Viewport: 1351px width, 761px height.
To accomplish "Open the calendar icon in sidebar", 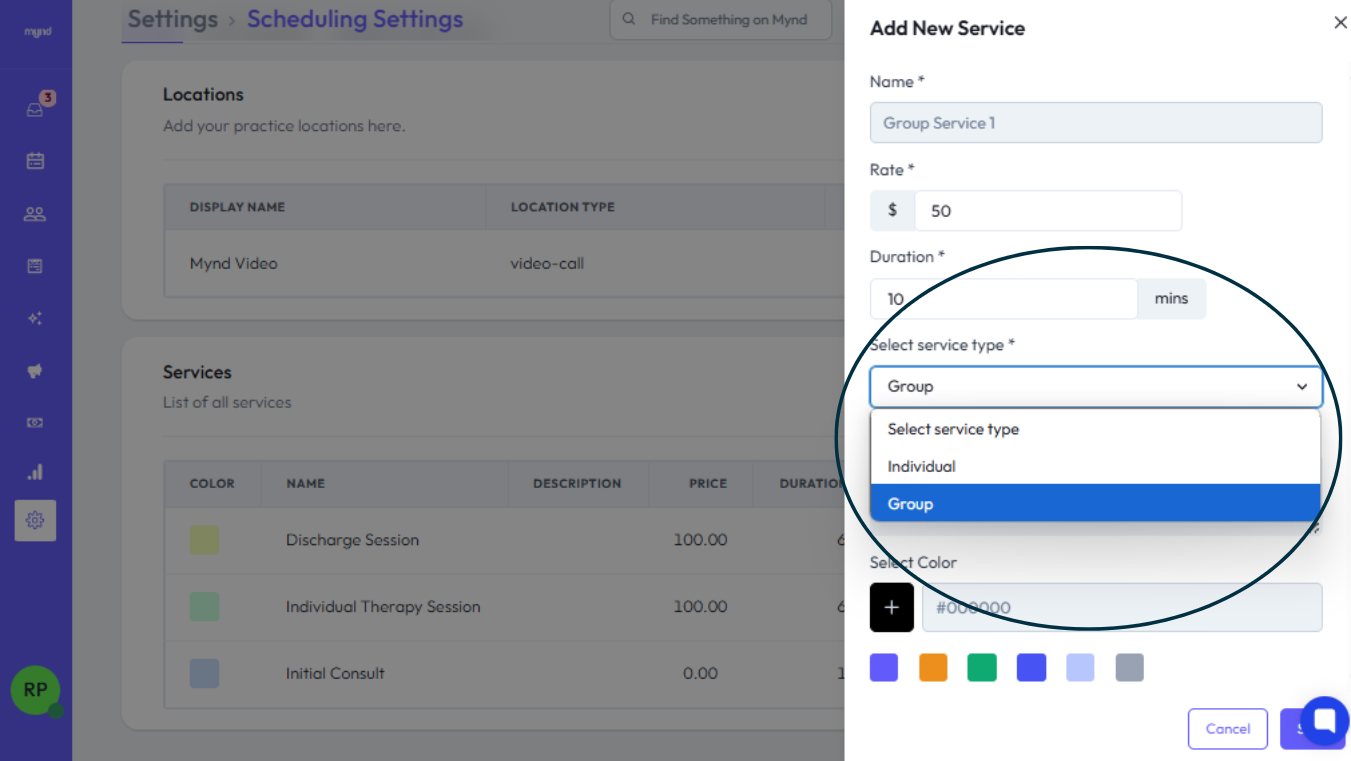I will pos(35,161).
